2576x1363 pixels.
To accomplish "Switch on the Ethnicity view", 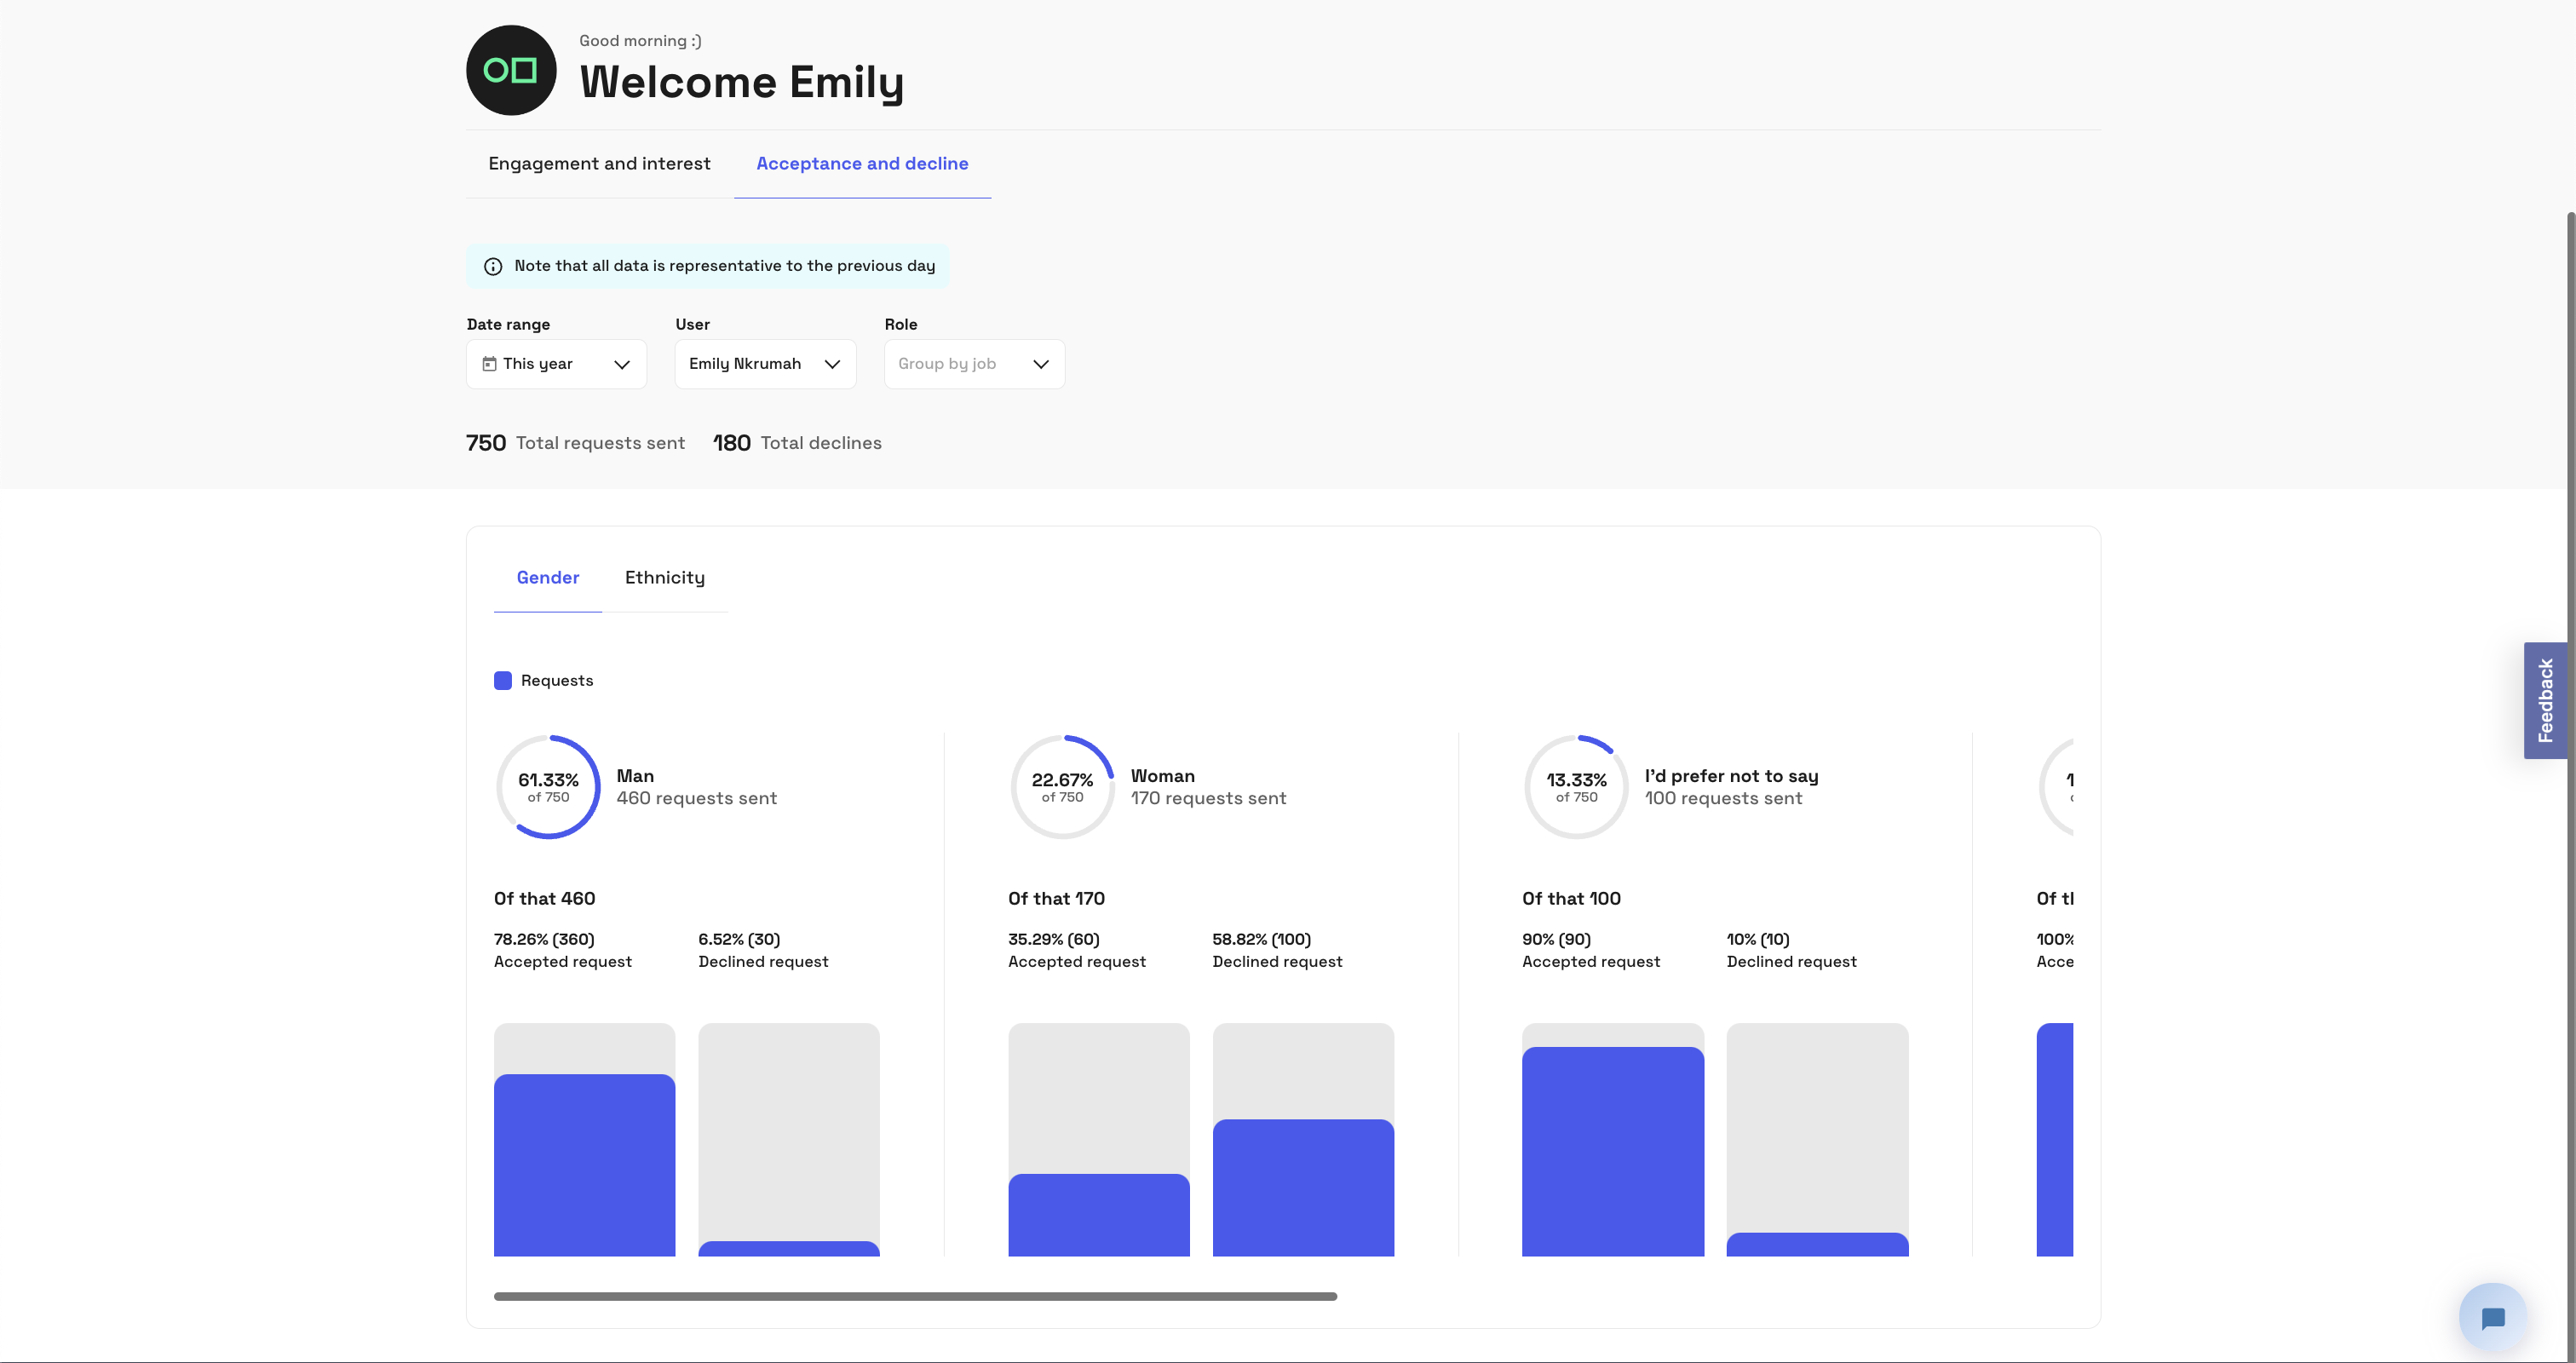I will (664, 577).
